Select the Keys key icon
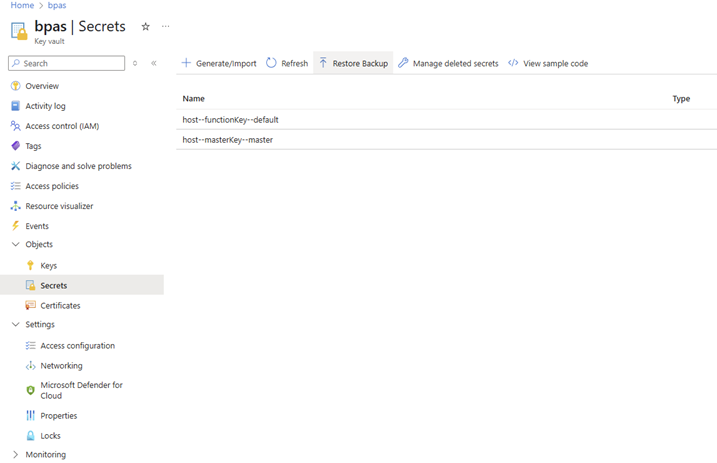The height and width of the screenshot is (463, 717). click(30, 266)
